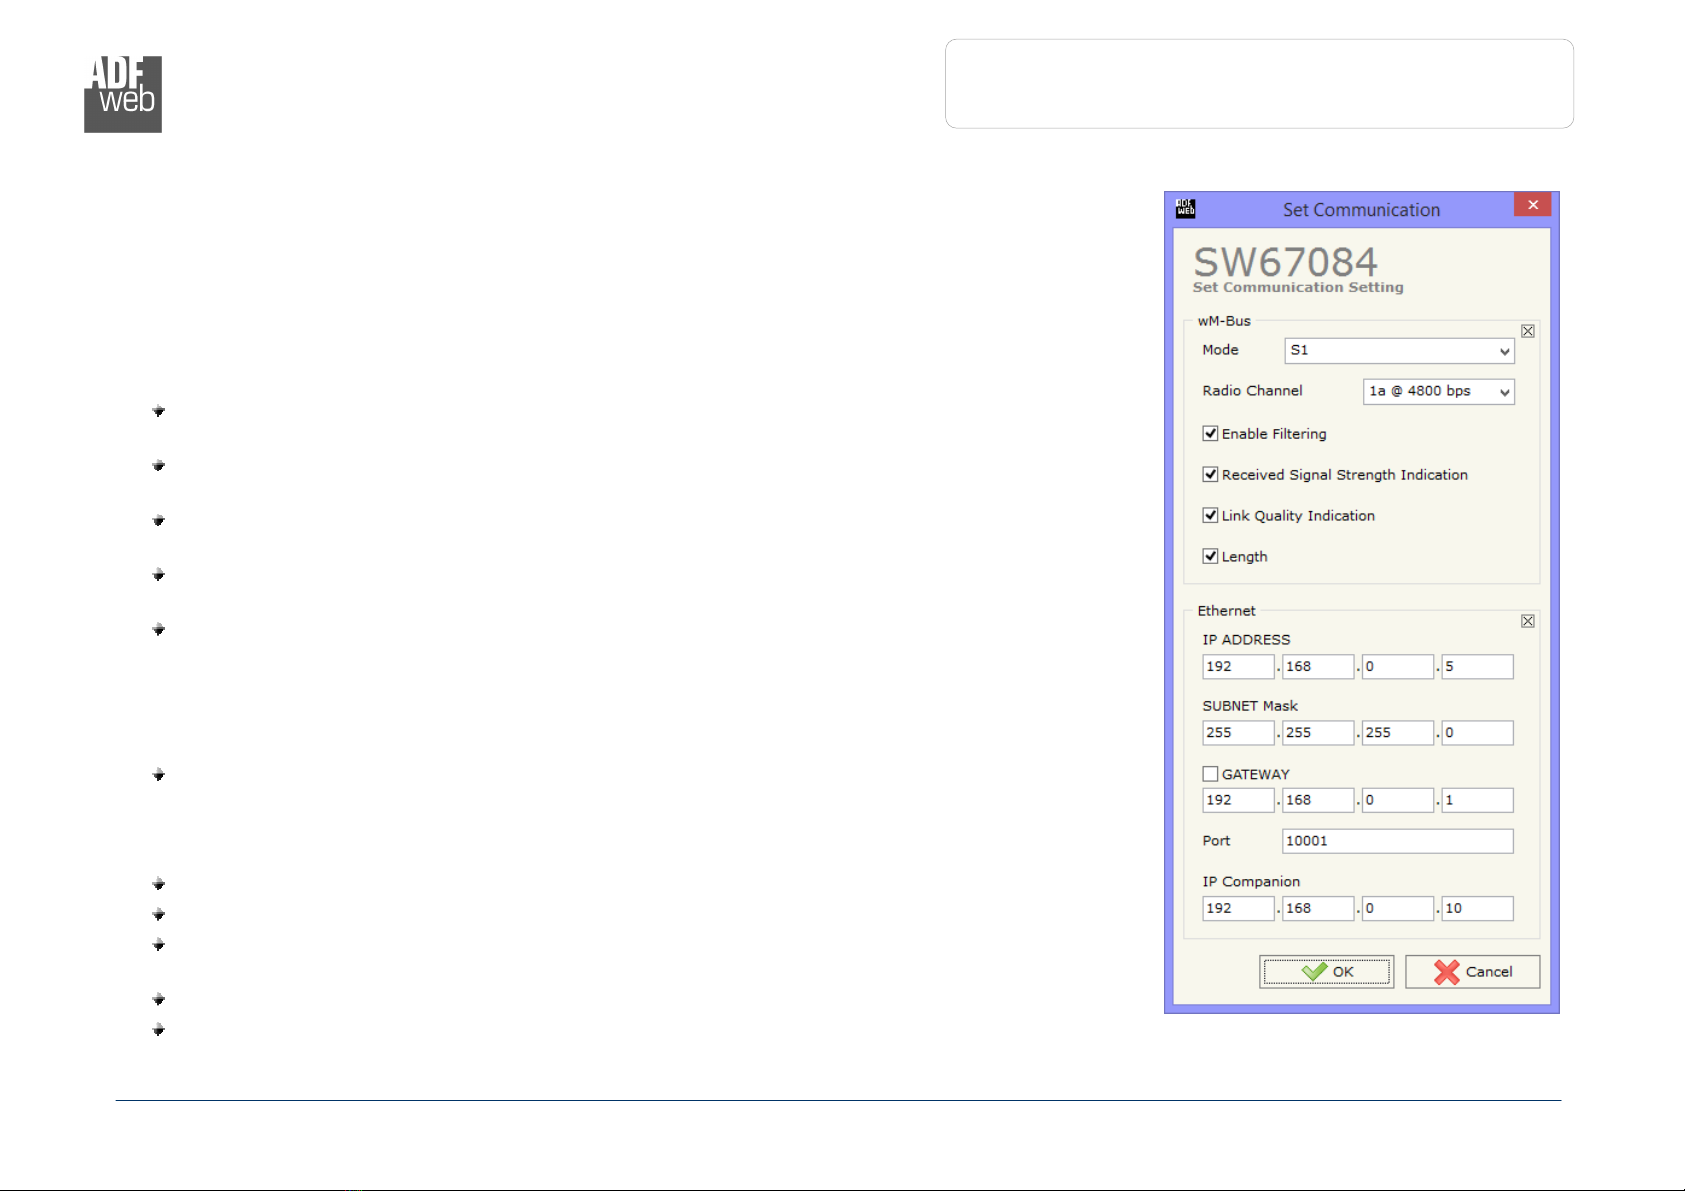
Task: Click GATEWAY last octet field 1
Action: (1477, 800)
